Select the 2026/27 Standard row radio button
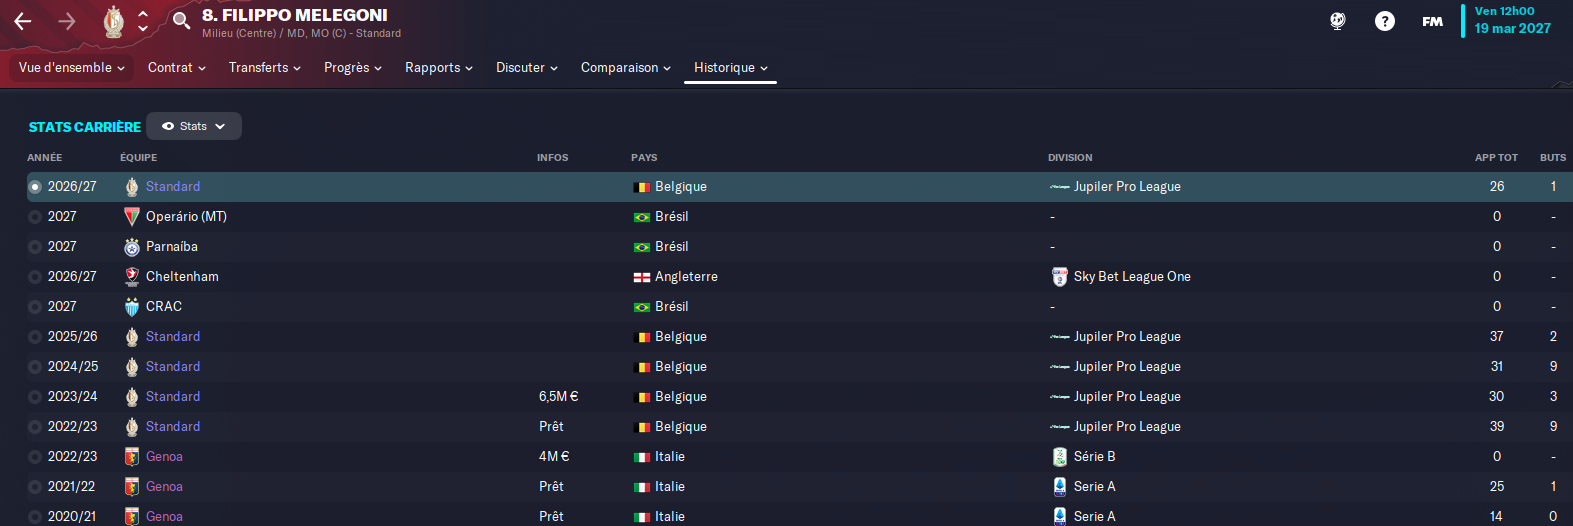The height and width of the screenshot is (526, 1573). click(x=35, y=187)
